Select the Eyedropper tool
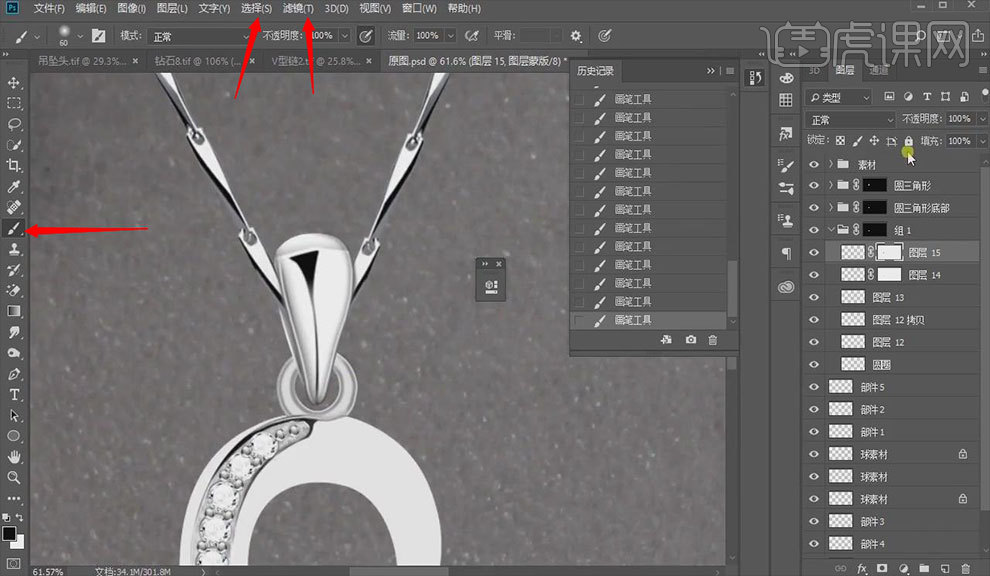 point(14,187)
